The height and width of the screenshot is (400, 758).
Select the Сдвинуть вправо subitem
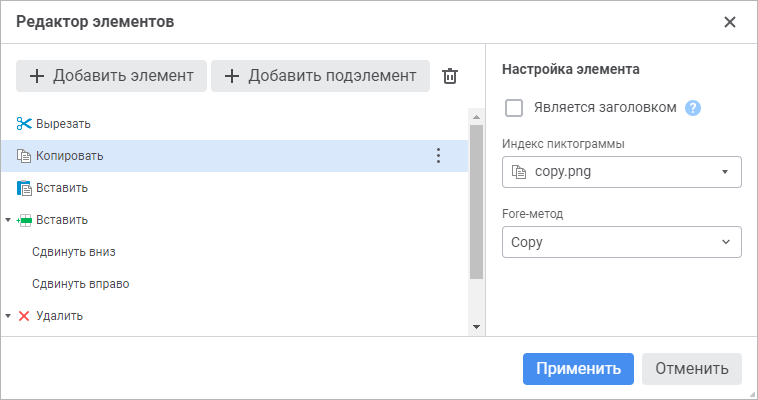click(80, 284)
